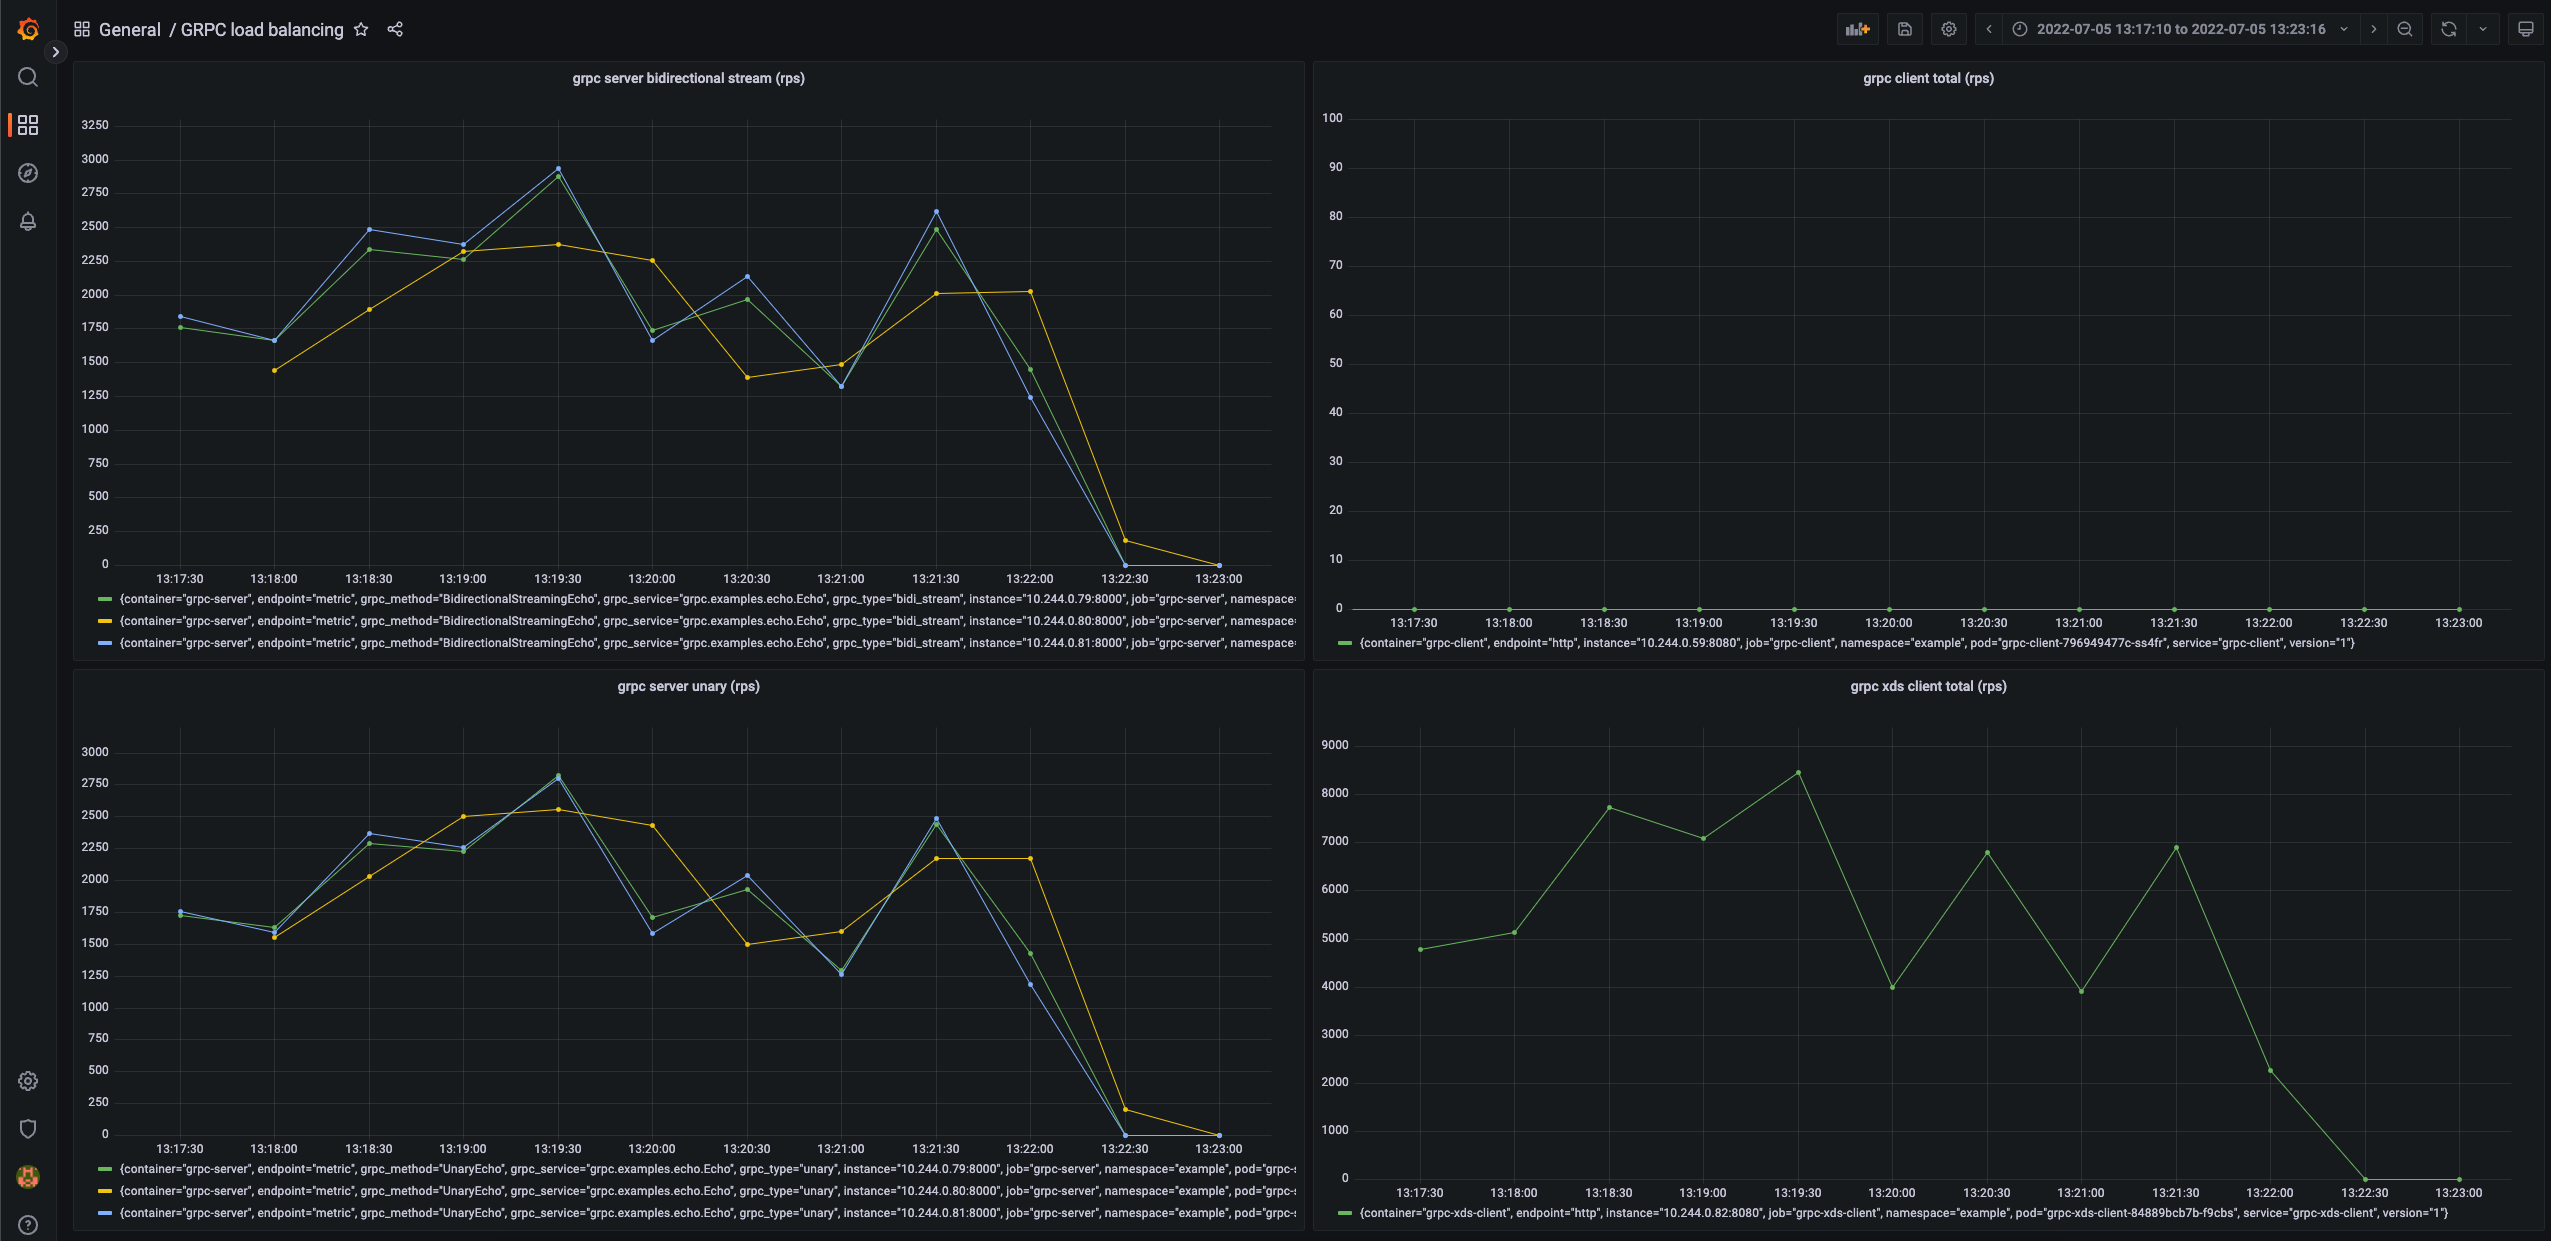Open the Search dashboards panel
The height and width of the screenshot is (1241, 2551).
(x=27, y=76)
